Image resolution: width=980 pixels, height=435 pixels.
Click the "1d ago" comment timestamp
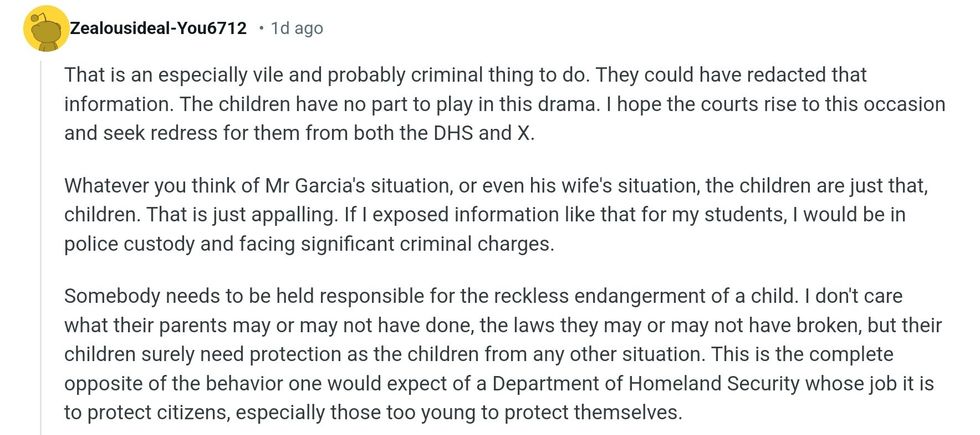click(296, 29)
